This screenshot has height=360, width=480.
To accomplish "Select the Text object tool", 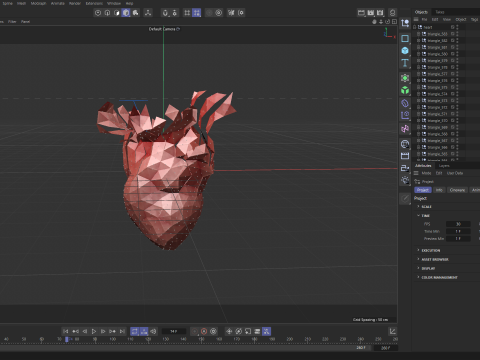I will tap(405, 63).
